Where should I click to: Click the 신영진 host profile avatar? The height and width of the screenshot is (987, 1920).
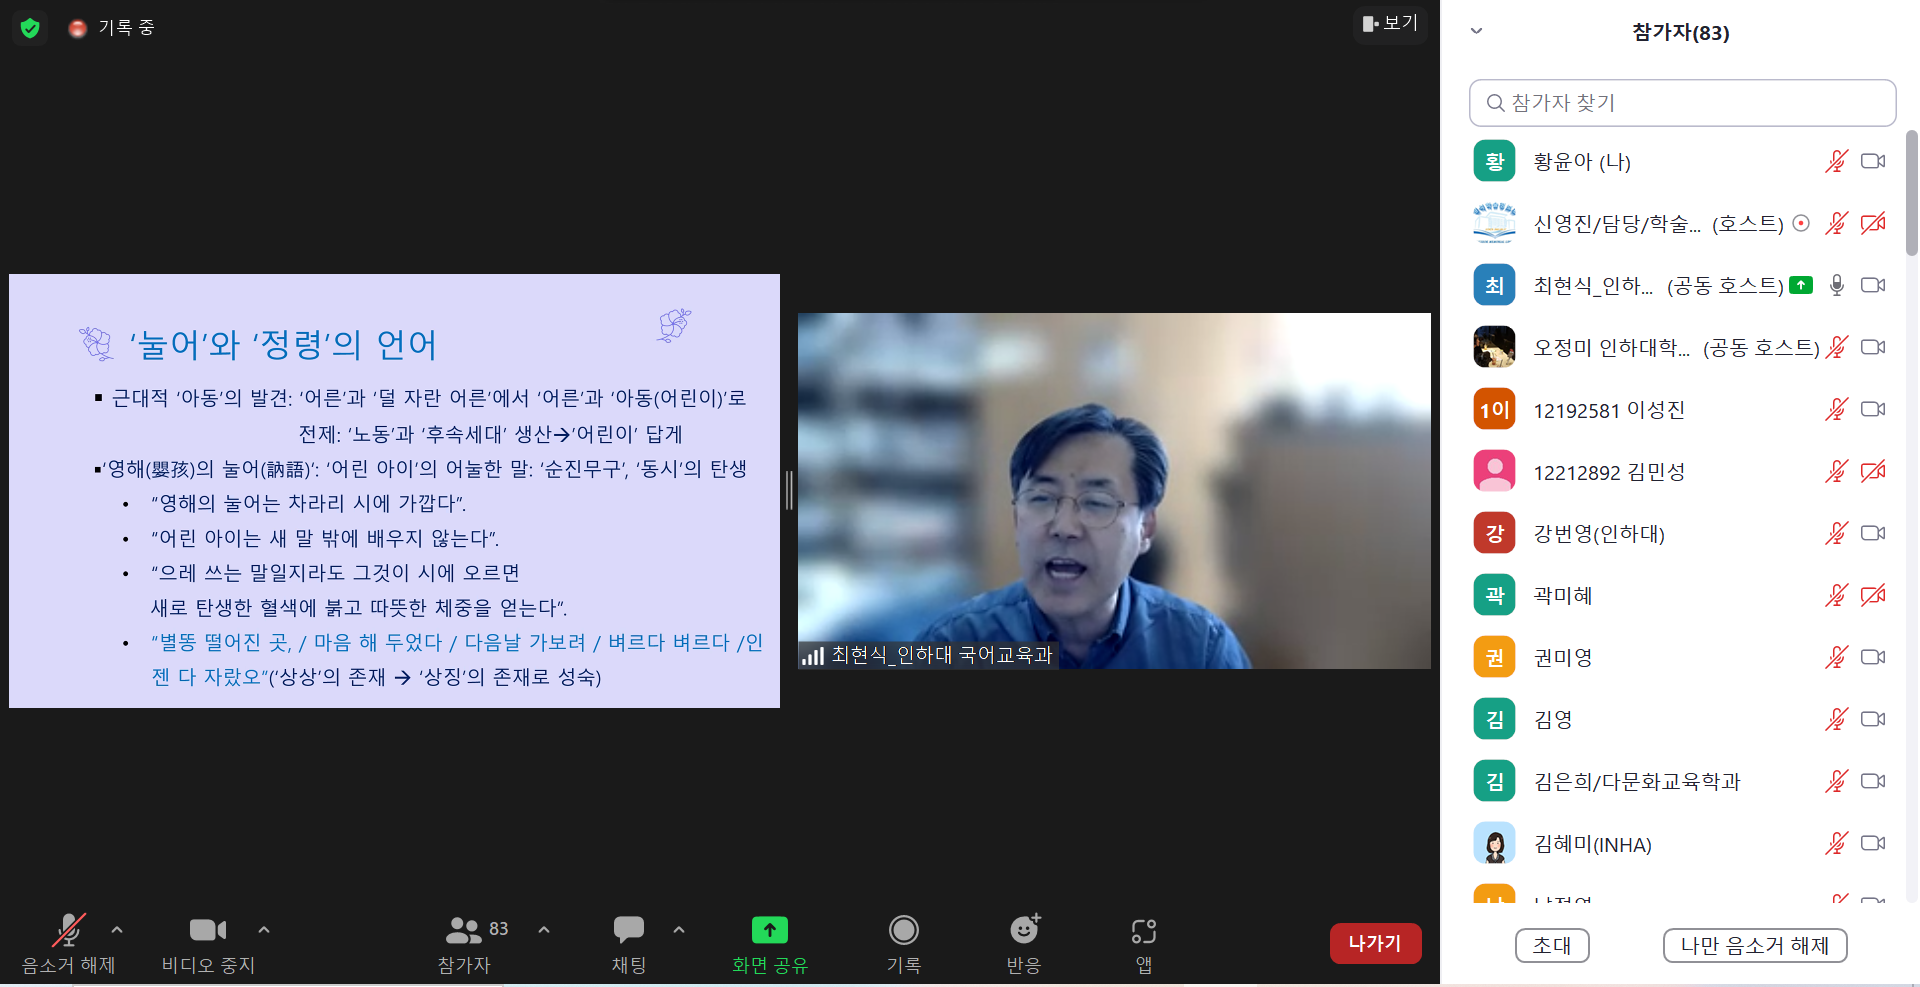(x=1494, y=223)
